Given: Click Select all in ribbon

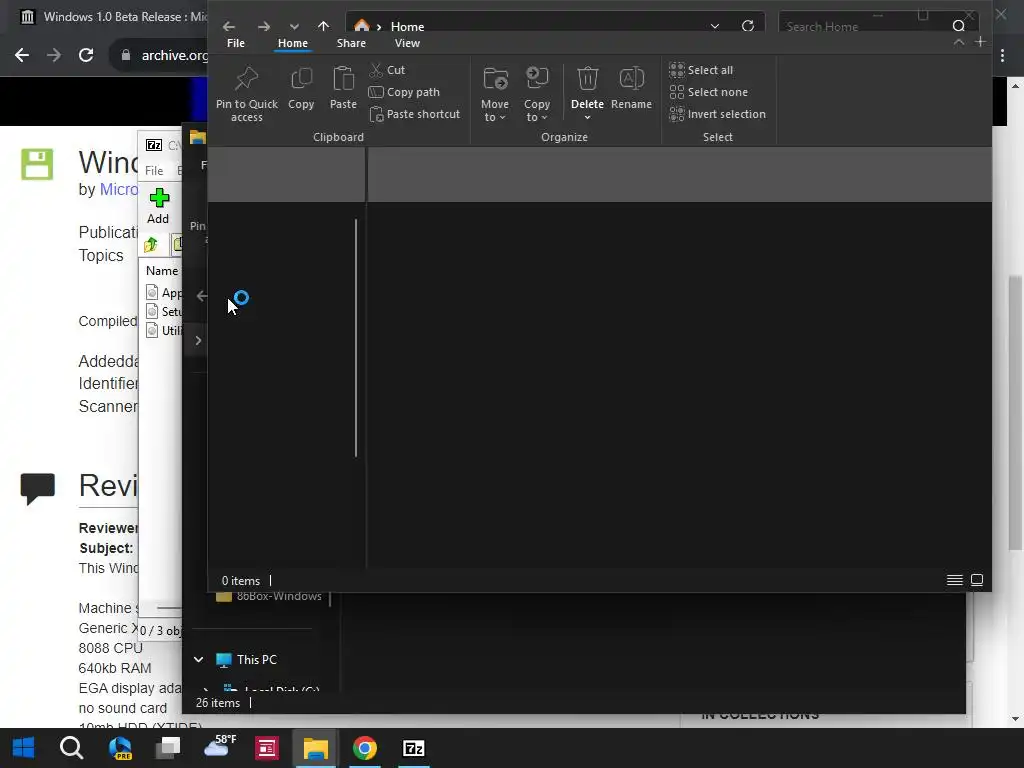Looking at the screenshot, I should click(x=701, y=70).
